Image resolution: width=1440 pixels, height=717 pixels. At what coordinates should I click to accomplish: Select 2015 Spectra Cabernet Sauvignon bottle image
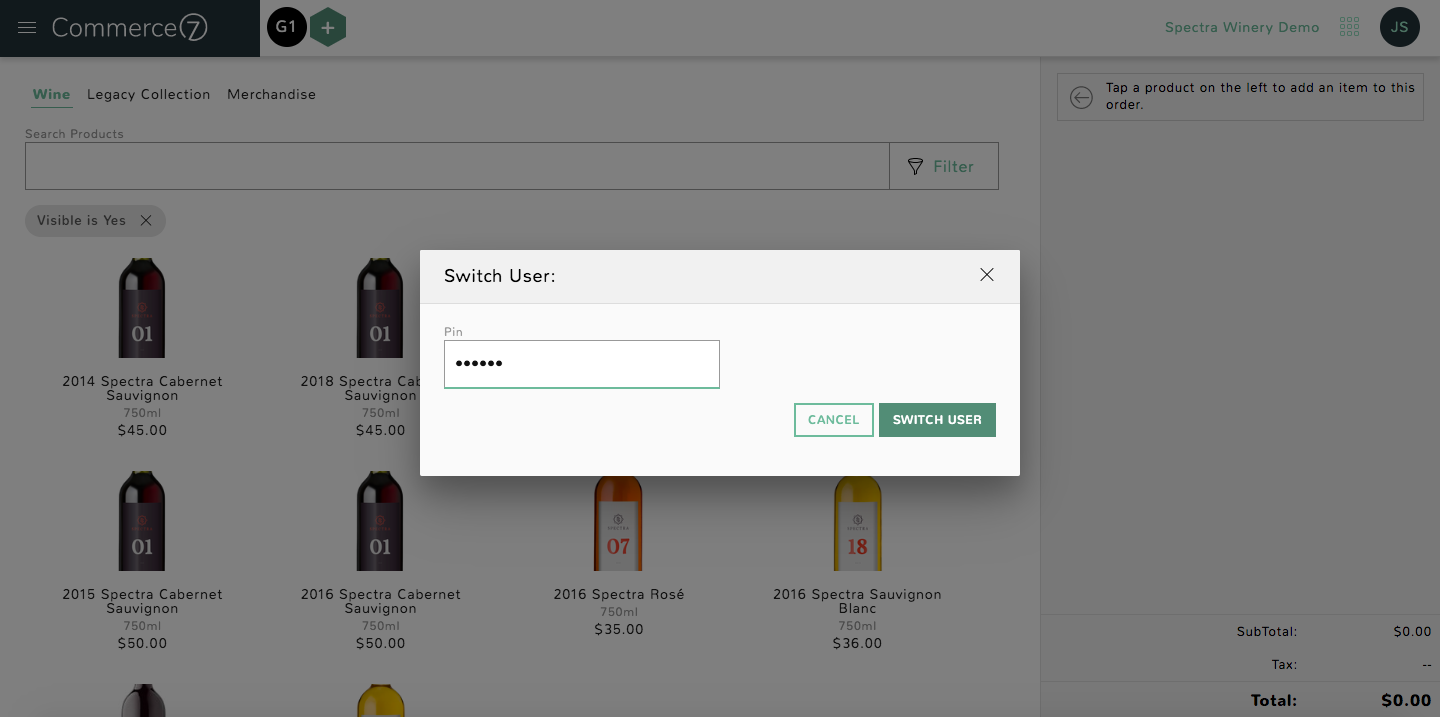coord(142,521)
